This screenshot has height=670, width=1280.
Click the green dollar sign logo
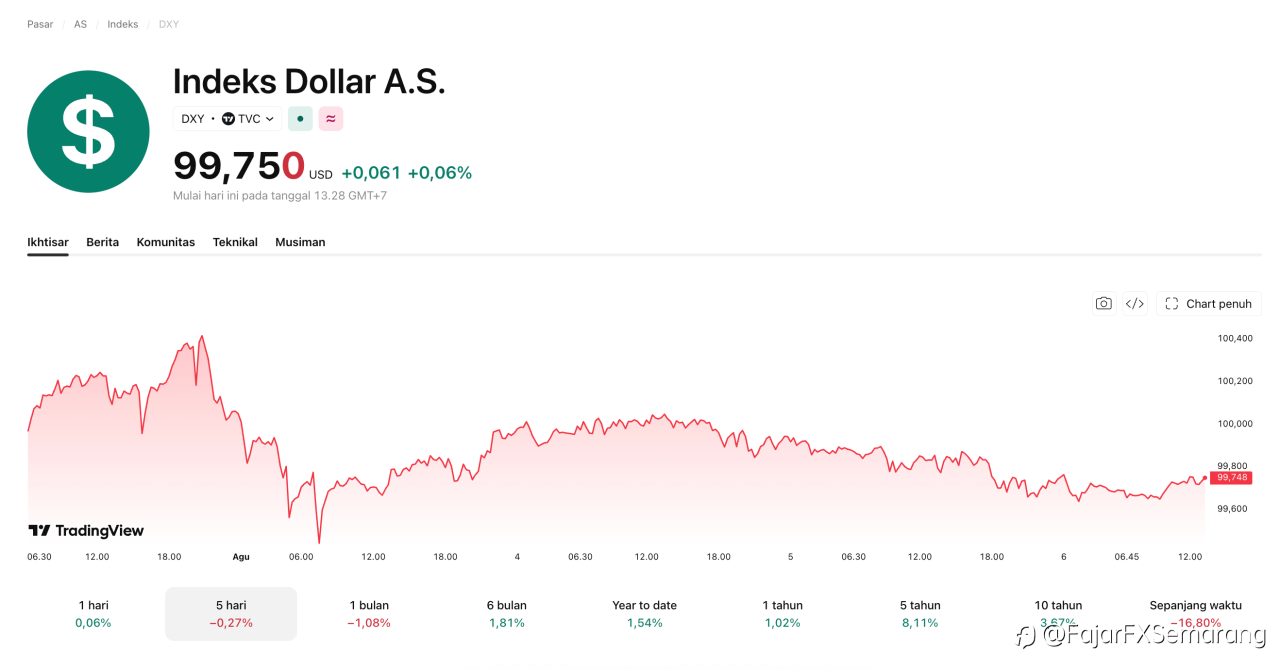coord(88,131)
